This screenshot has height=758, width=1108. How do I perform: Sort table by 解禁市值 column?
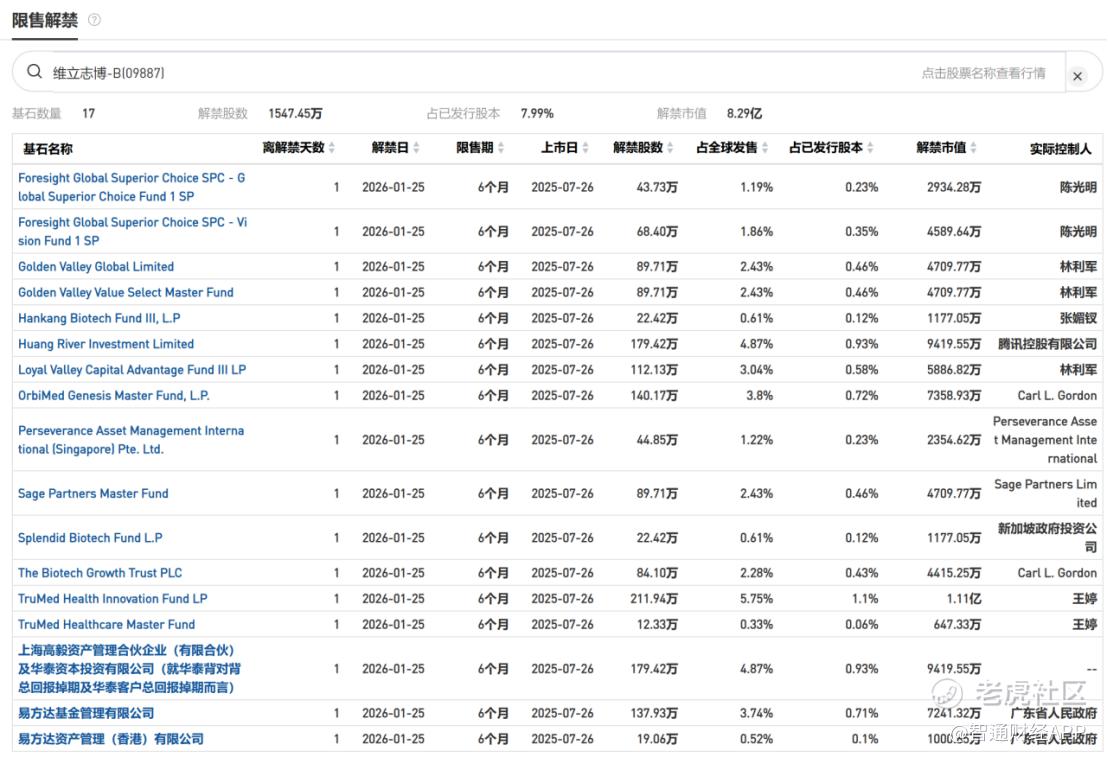pyautogui.click(x=946, y=148)
